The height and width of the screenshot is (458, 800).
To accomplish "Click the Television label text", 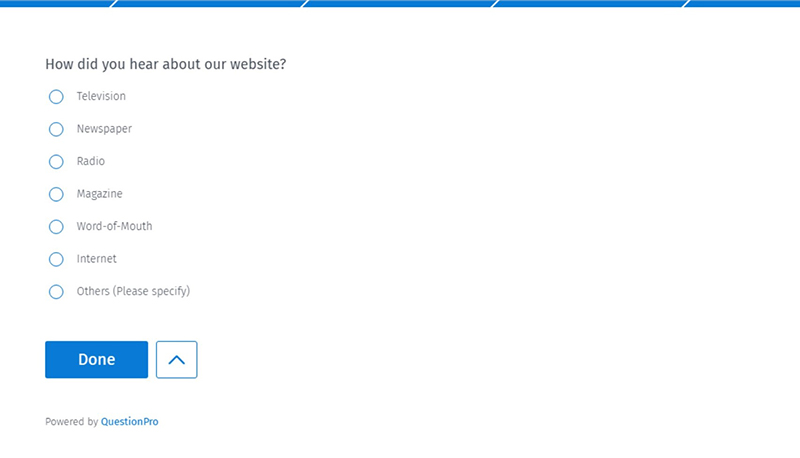I will pyautogui.click(x=101, y=96).
